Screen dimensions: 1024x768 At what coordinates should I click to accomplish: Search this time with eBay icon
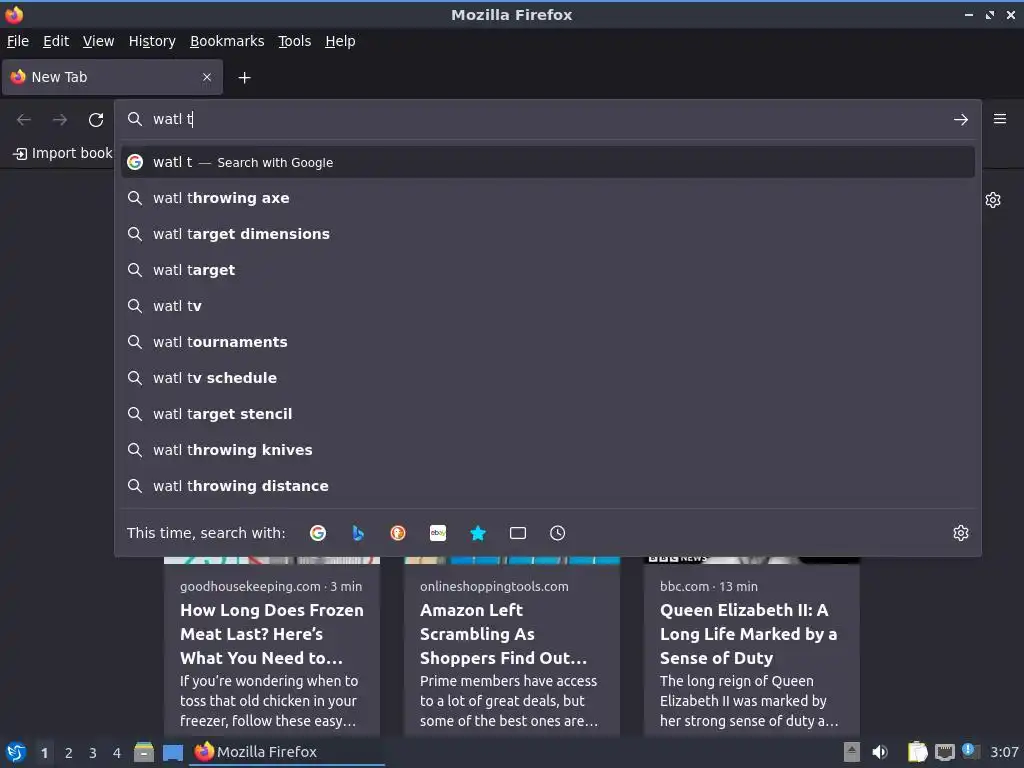[x=438, y=533]
